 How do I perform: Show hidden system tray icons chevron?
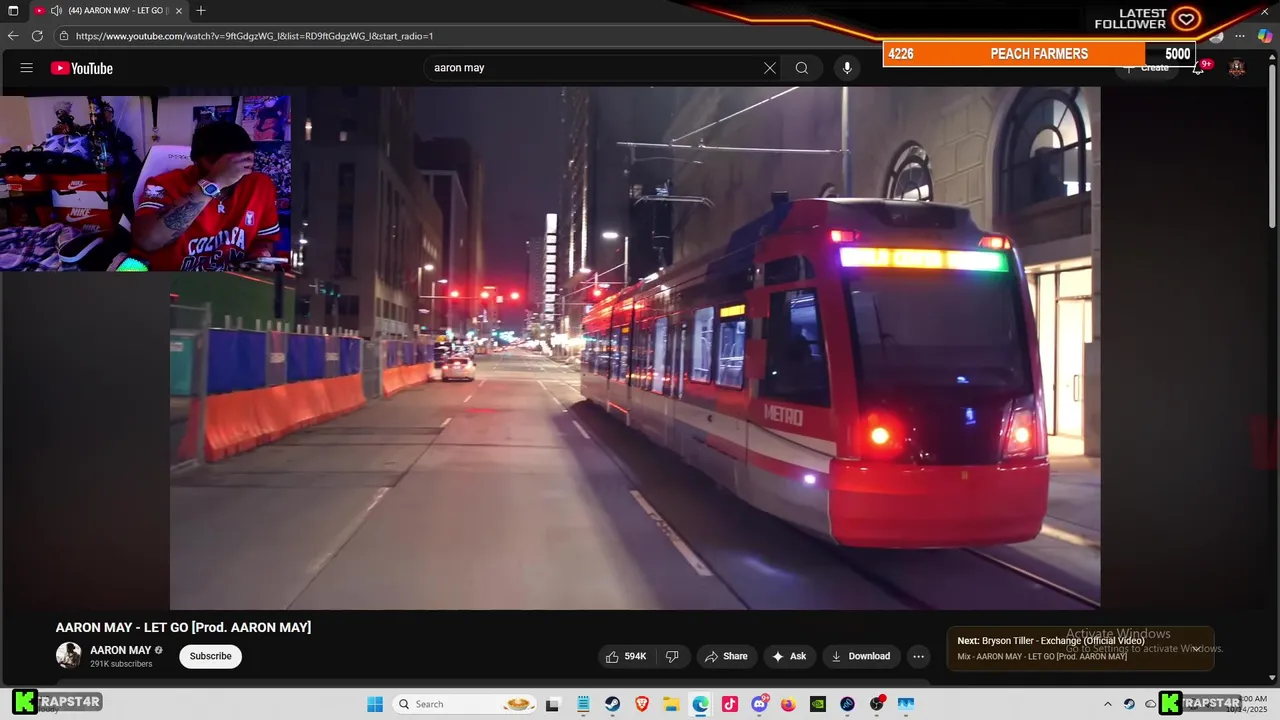tap(1107, 704)
